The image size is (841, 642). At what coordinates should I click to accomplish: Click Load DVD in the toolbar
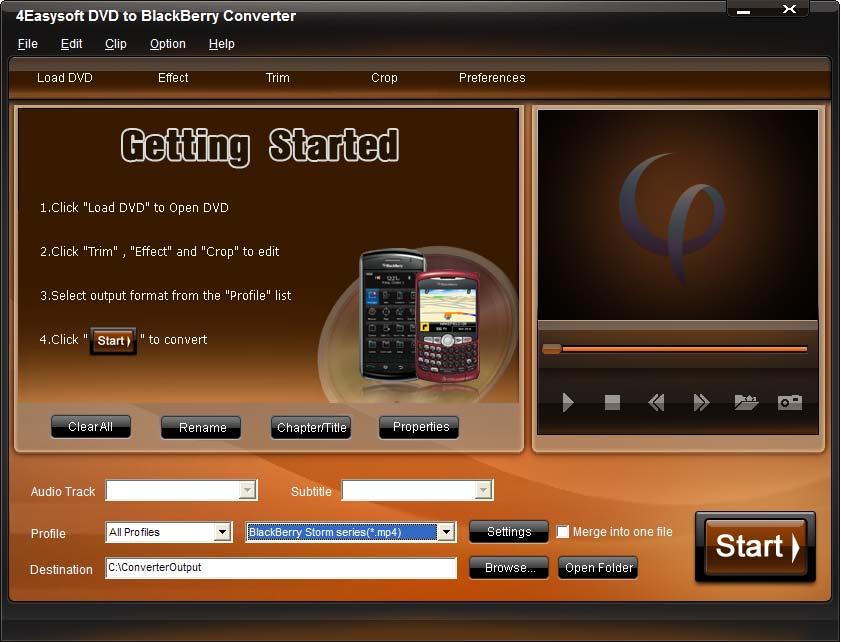click(x=65, y=78)
